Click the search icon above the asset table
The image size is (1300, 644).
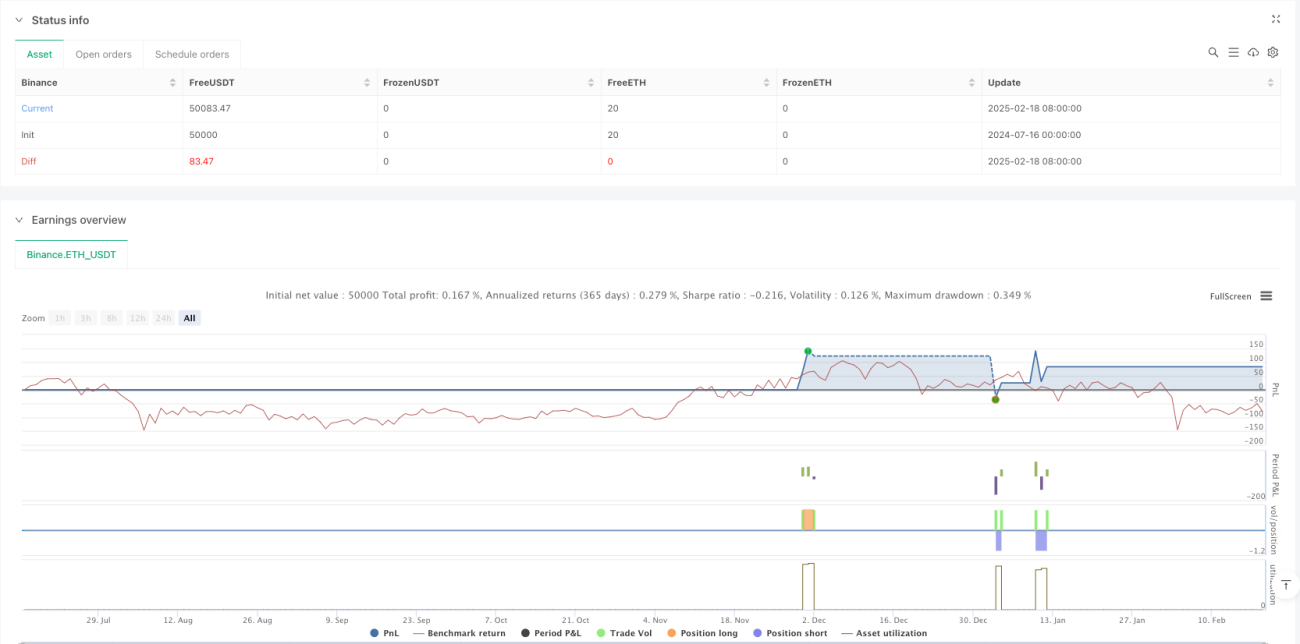coord(1213,52)
